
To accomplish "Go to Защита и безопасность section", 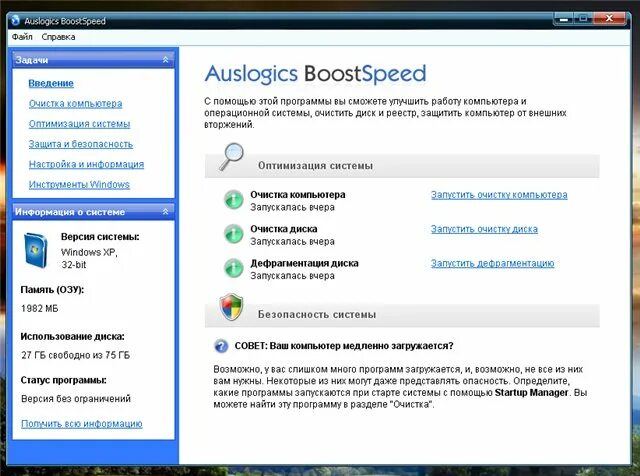I will coord(81,144).
